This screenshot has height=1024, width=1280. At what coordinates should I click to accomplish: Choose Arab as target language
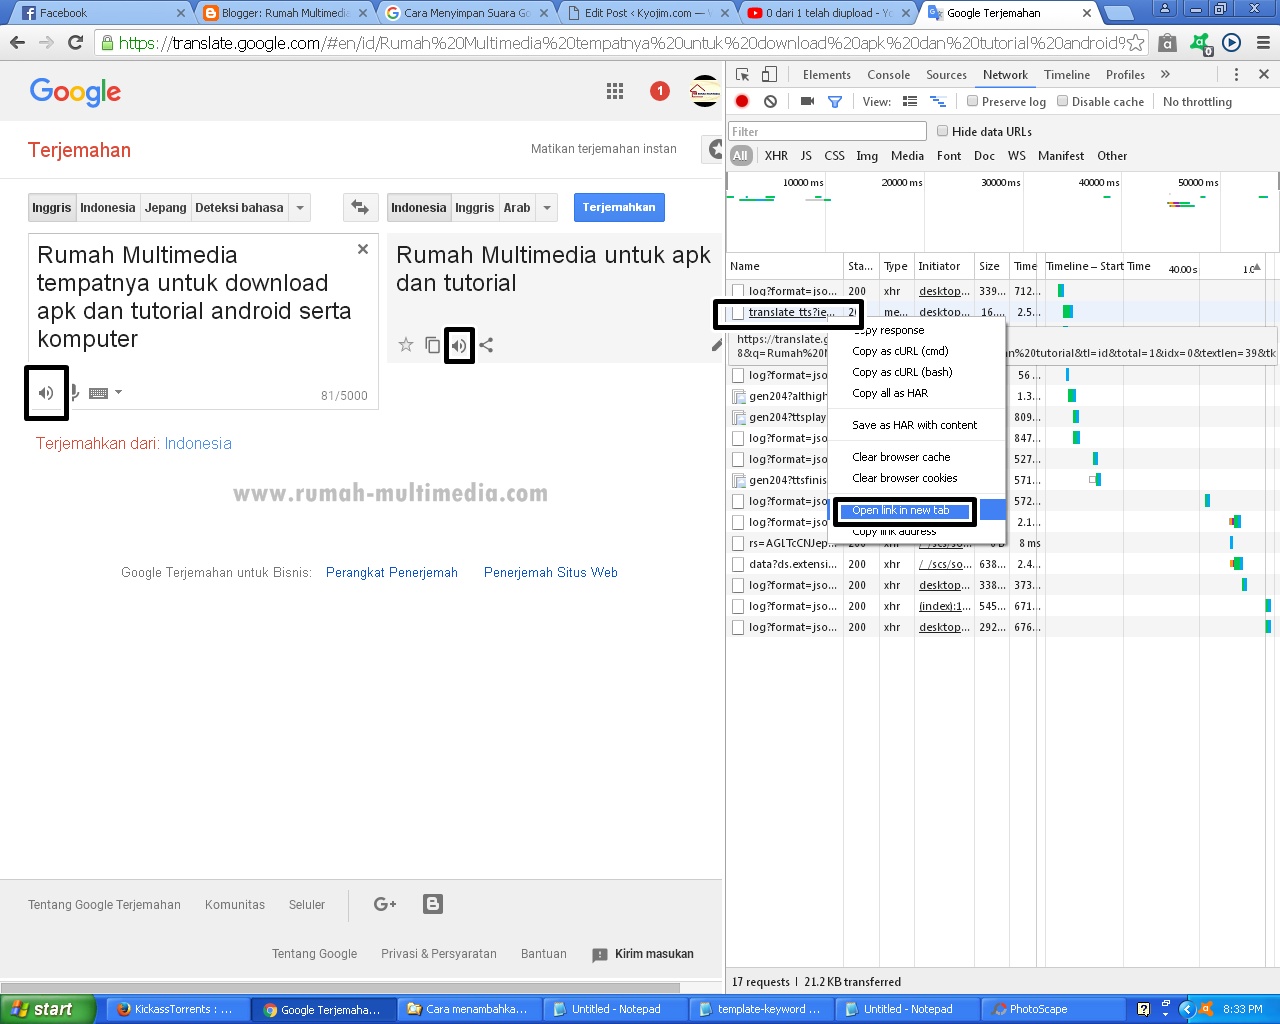pos(517,207)
